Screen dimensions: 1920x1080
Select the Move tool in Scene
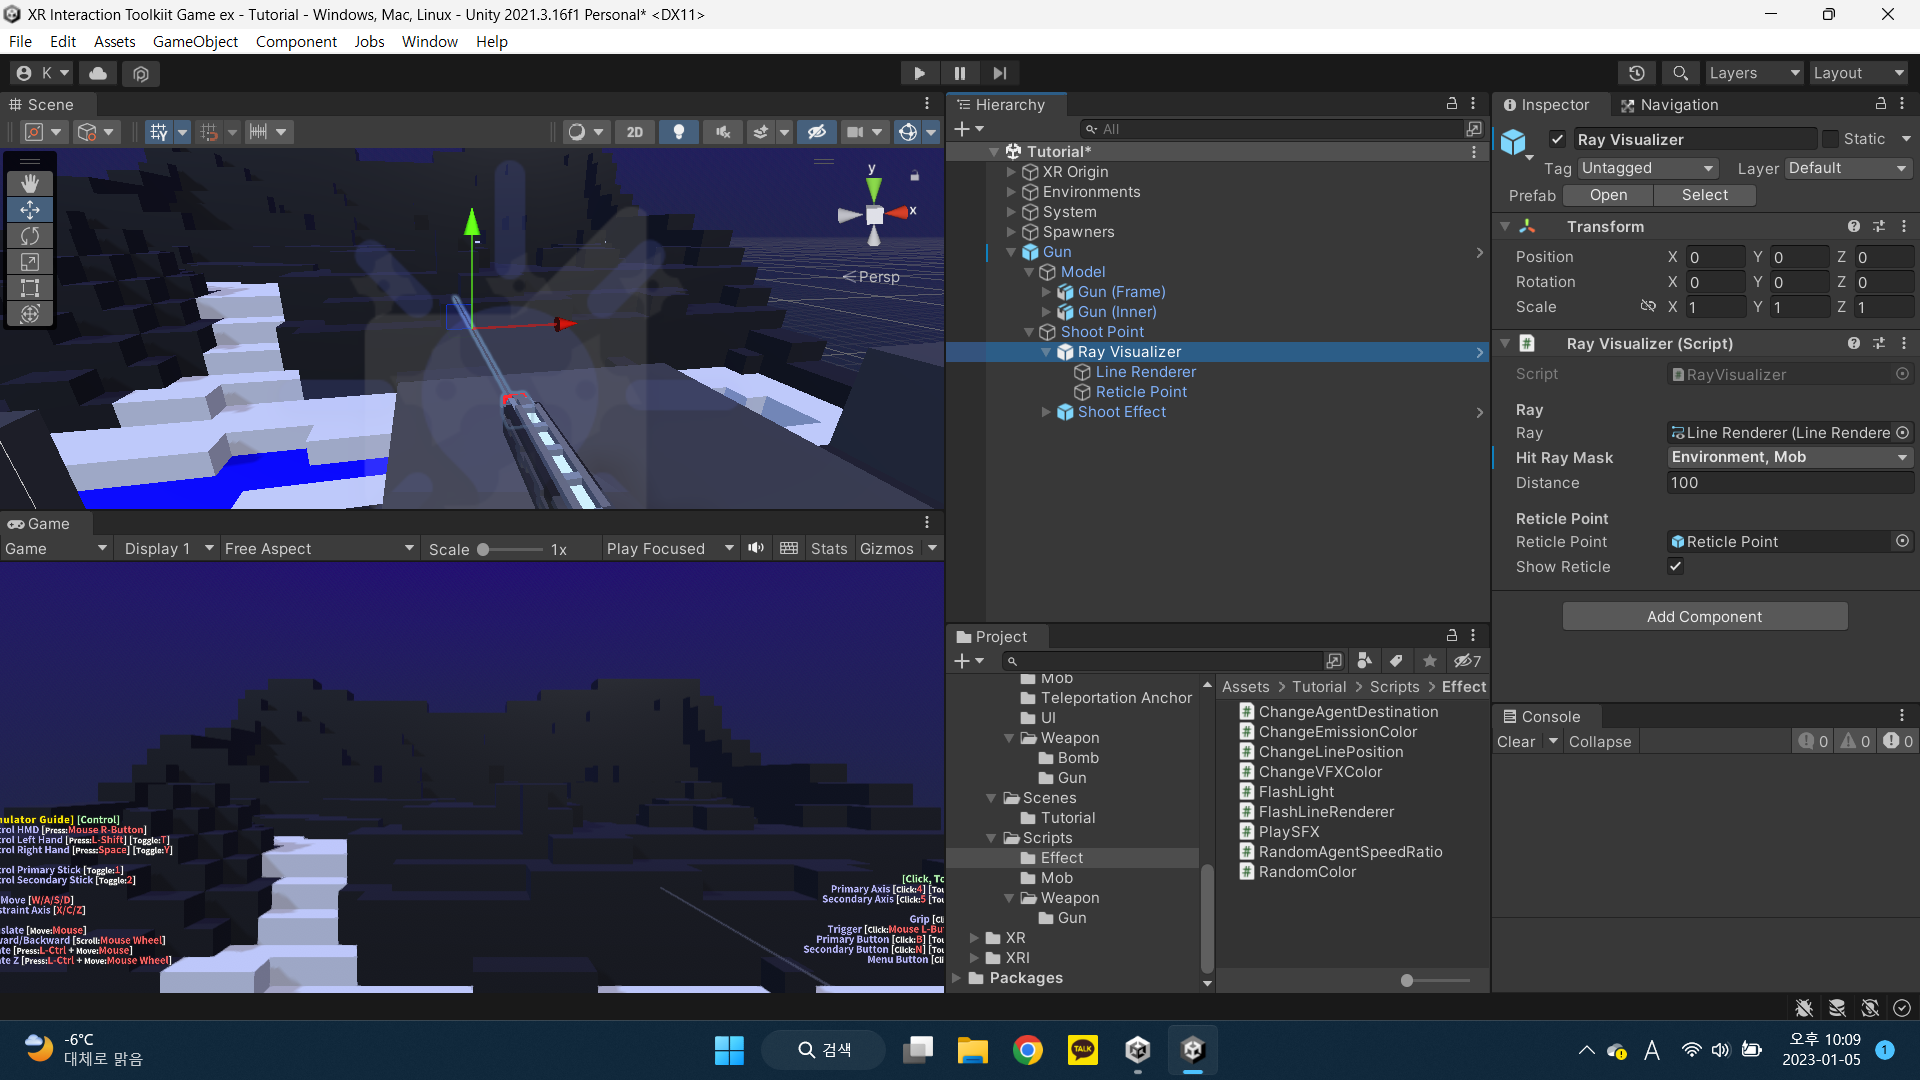(30, 209)
